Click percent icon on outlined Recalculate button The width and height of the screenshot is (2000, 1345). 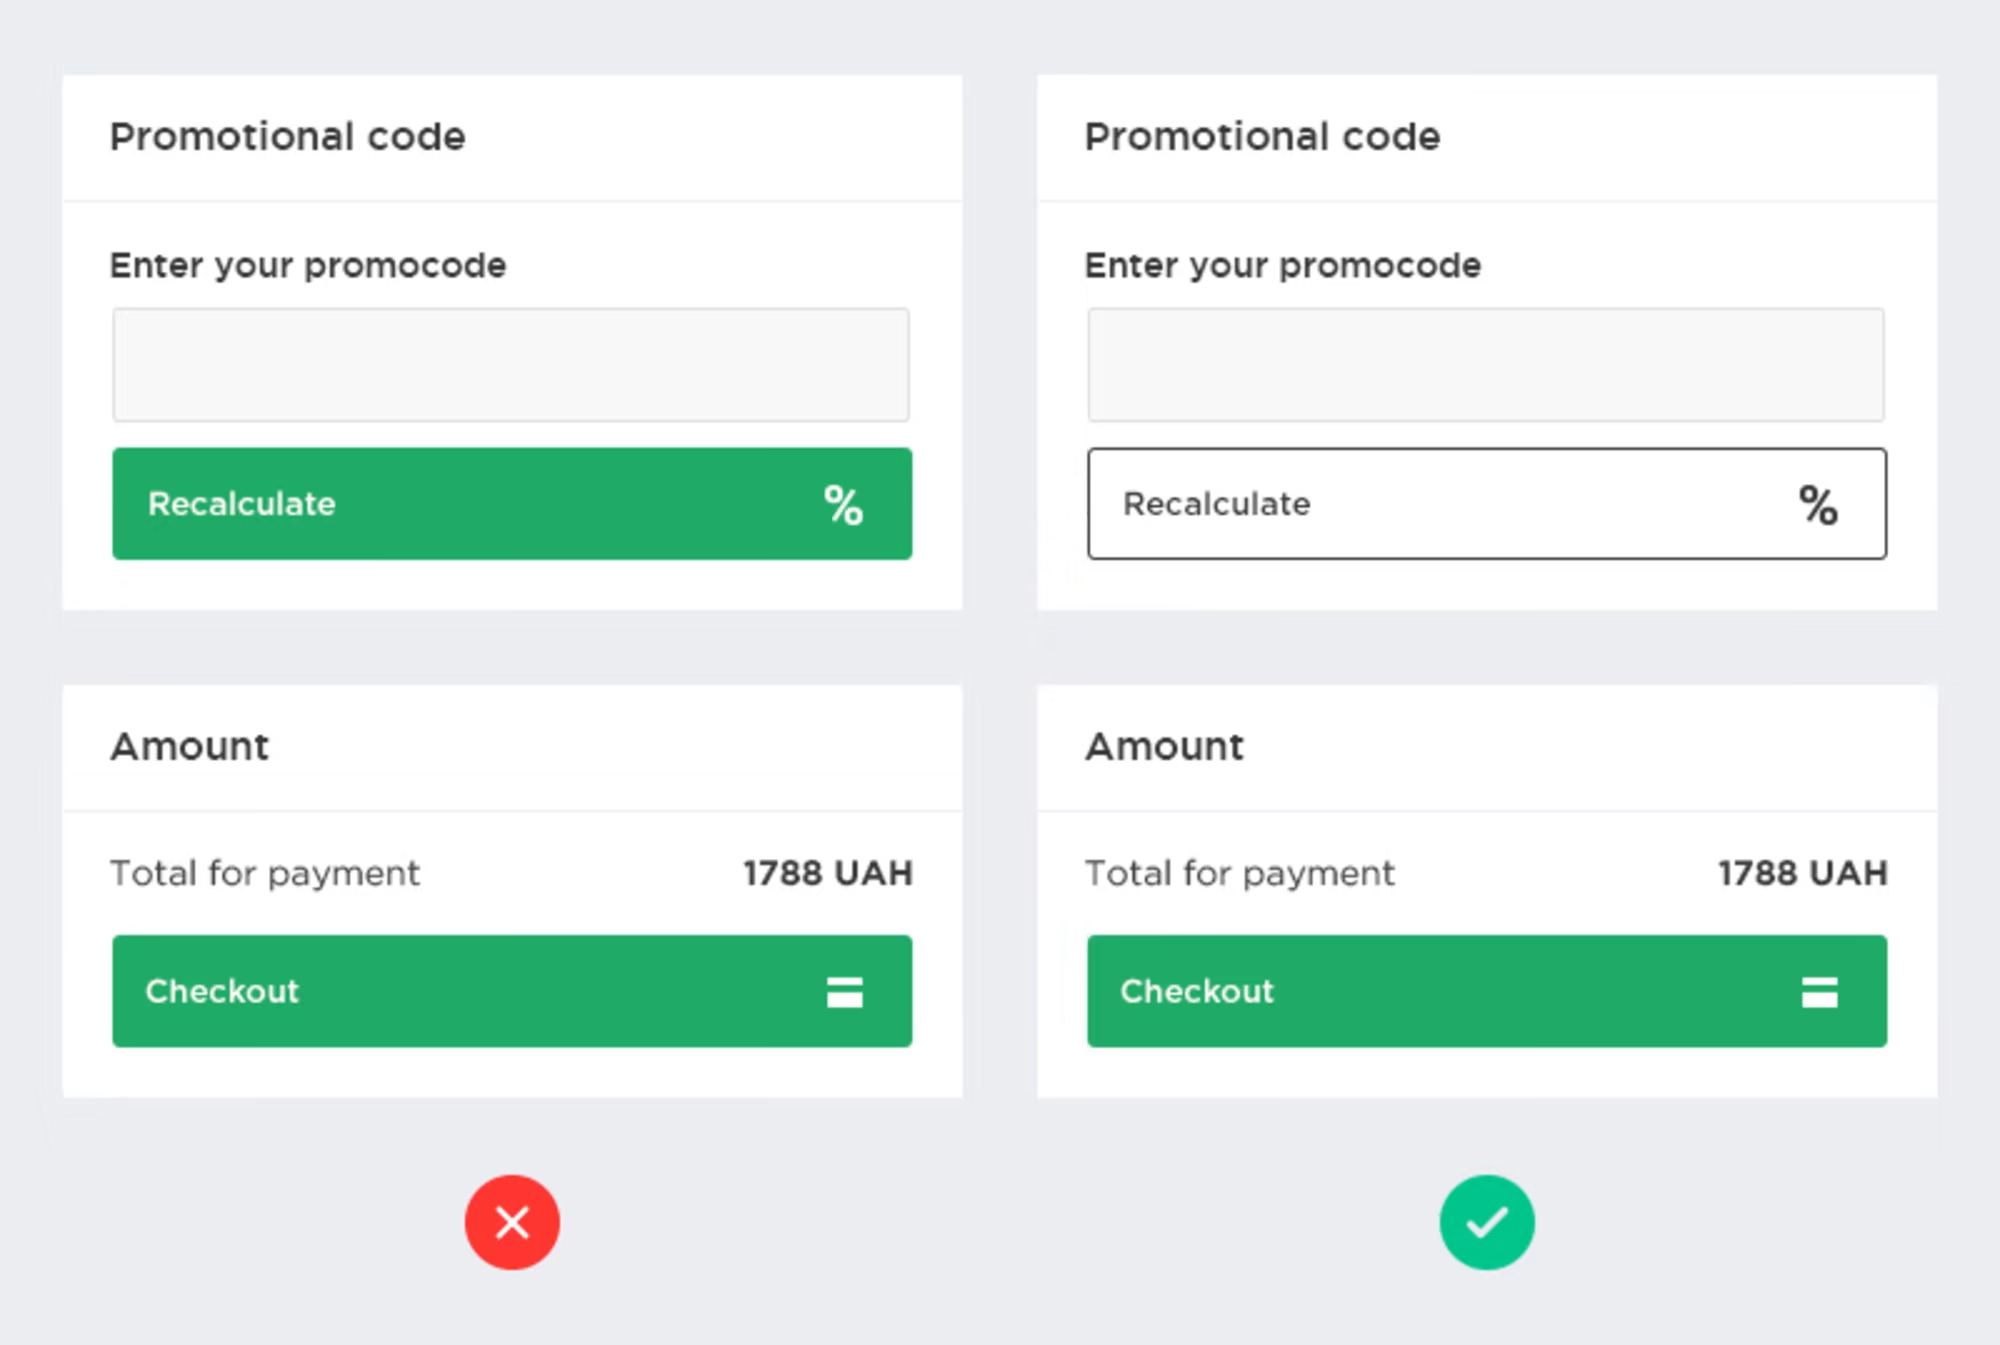1818,505
